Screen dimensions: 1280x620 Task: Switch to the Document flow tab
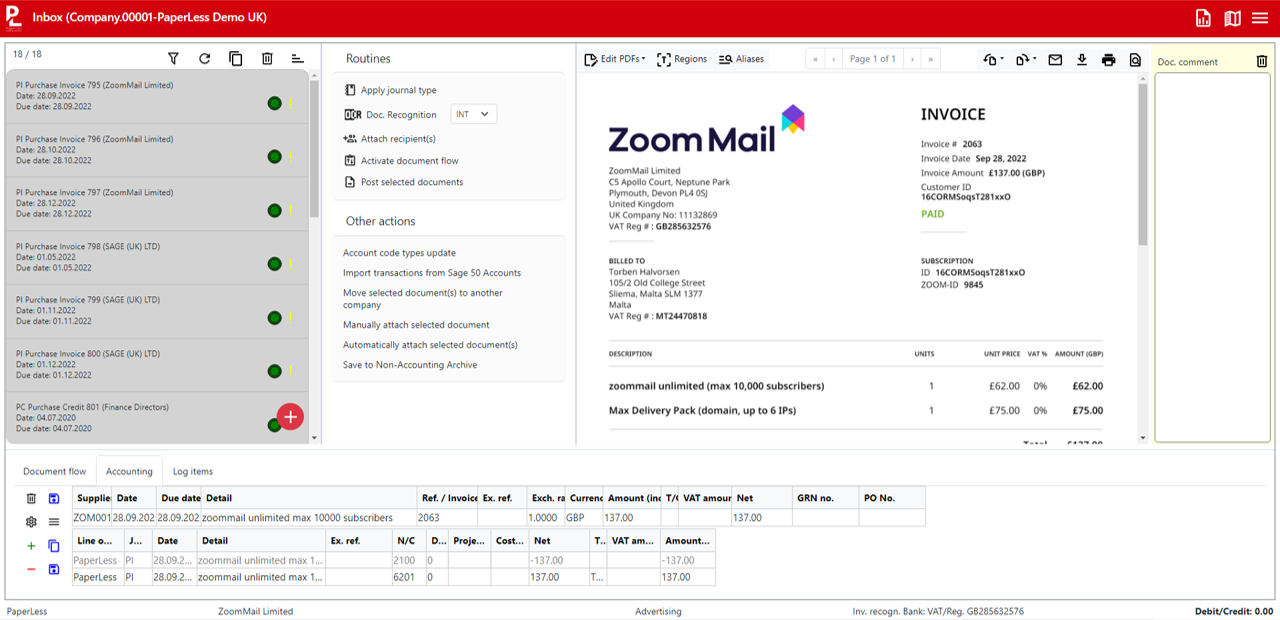[54, 470]
